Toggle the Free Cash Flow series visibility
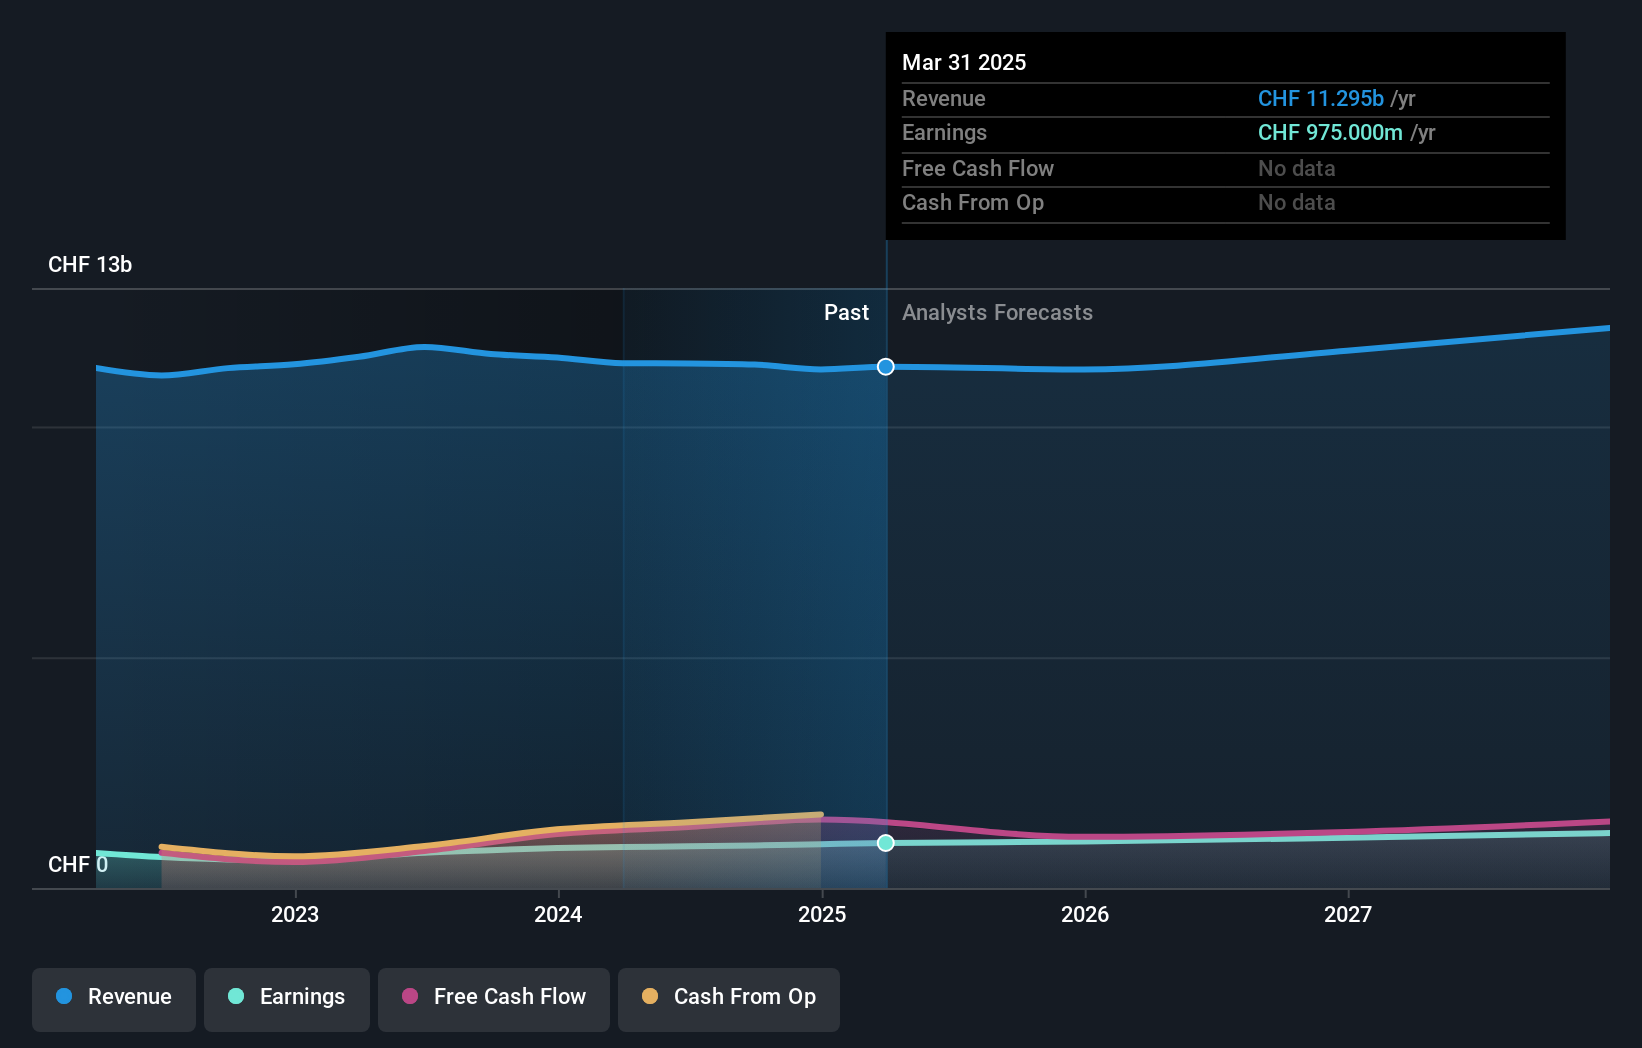 coord(493,999)
